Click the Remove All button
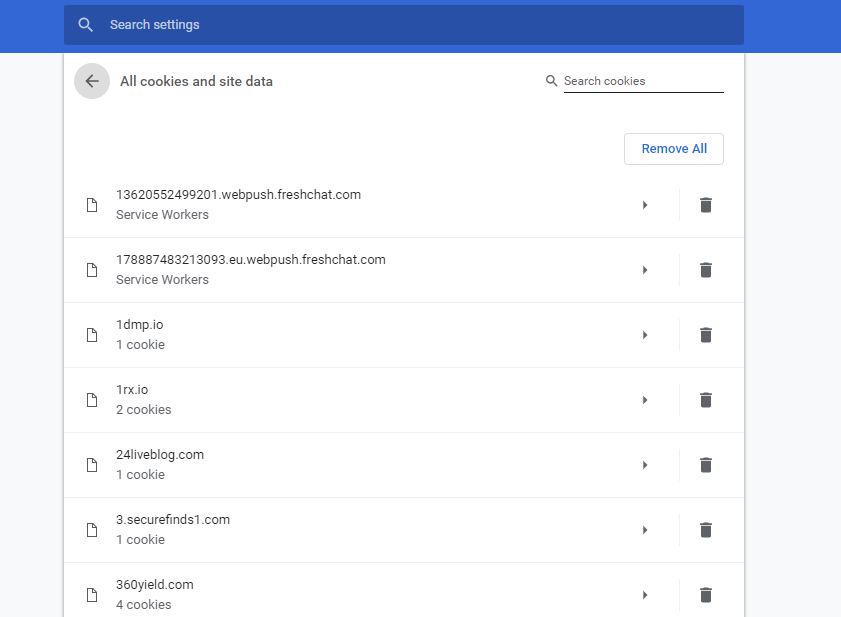 tap(674, 149)
